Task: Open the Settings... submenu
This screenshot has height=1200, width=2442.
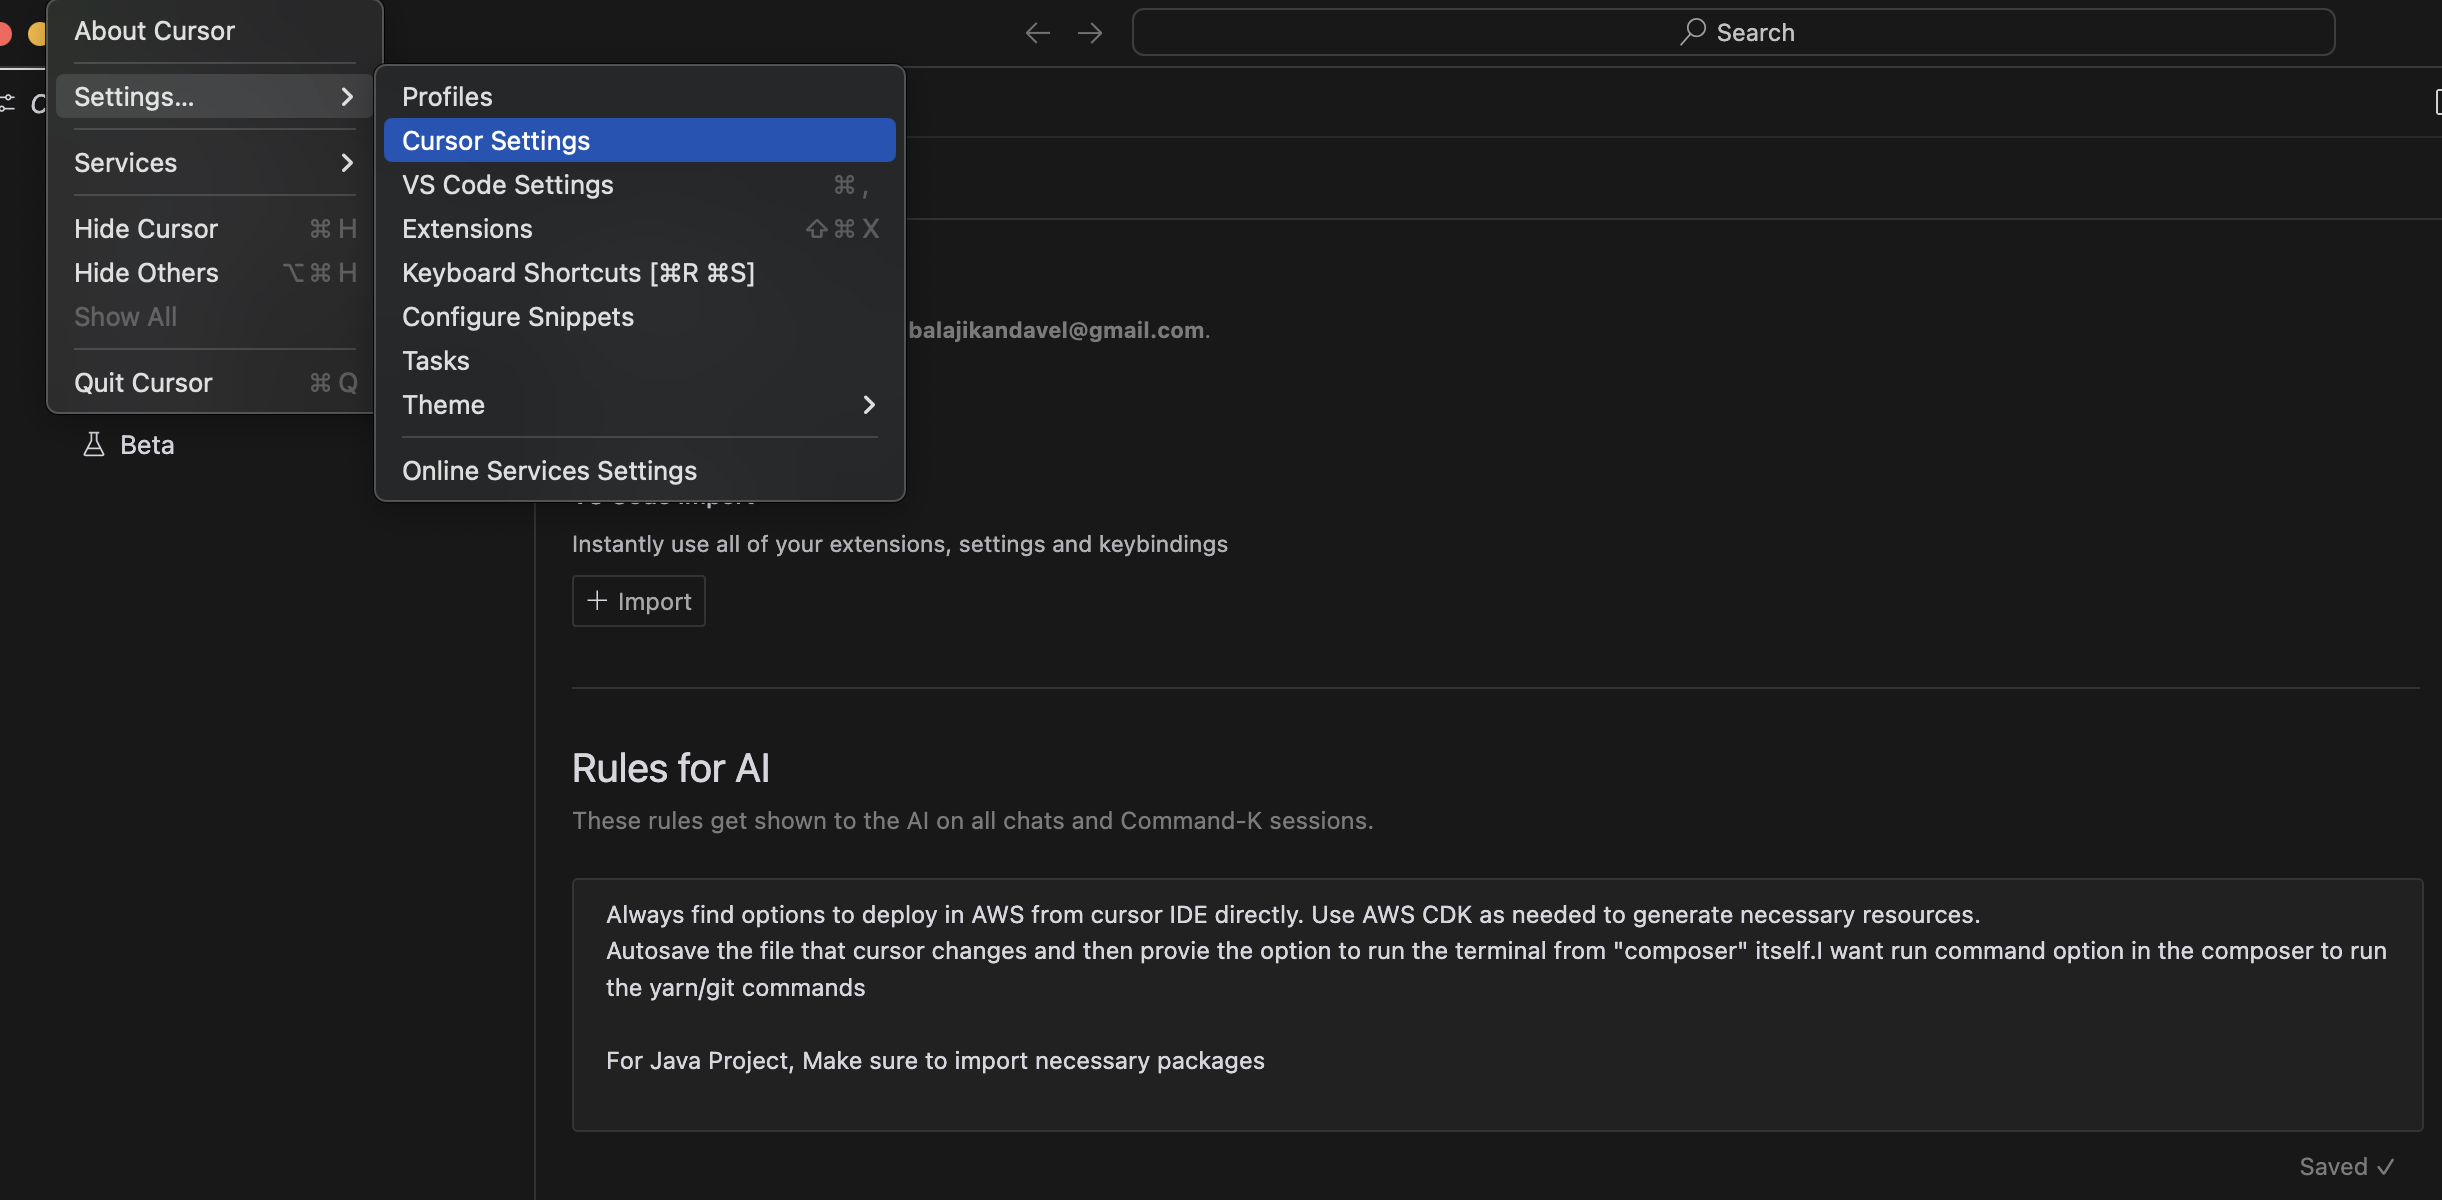Action: coord(214,97)
